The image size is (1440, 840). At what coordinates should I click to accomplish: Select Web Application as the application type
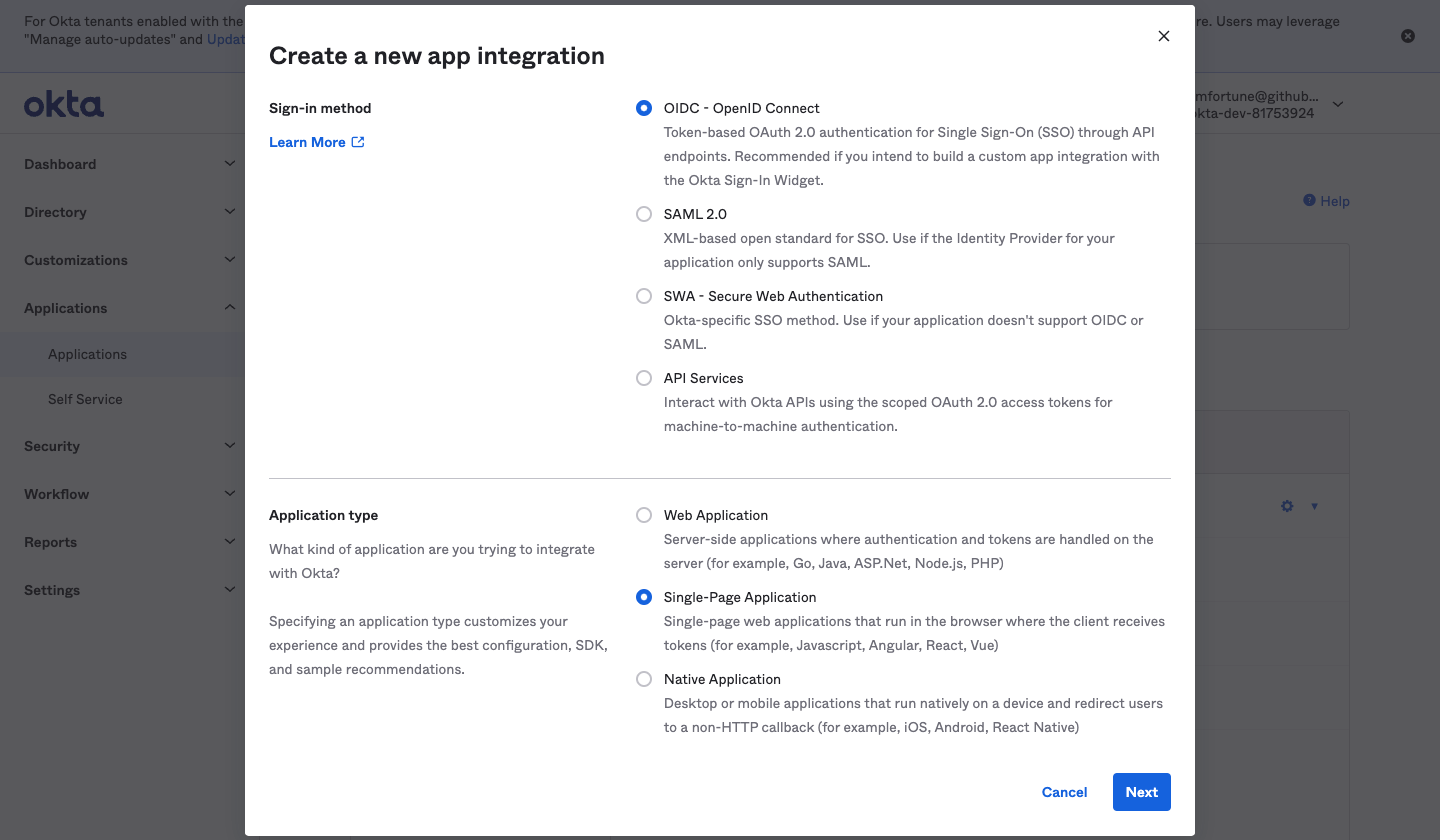(x=643, y=514)
